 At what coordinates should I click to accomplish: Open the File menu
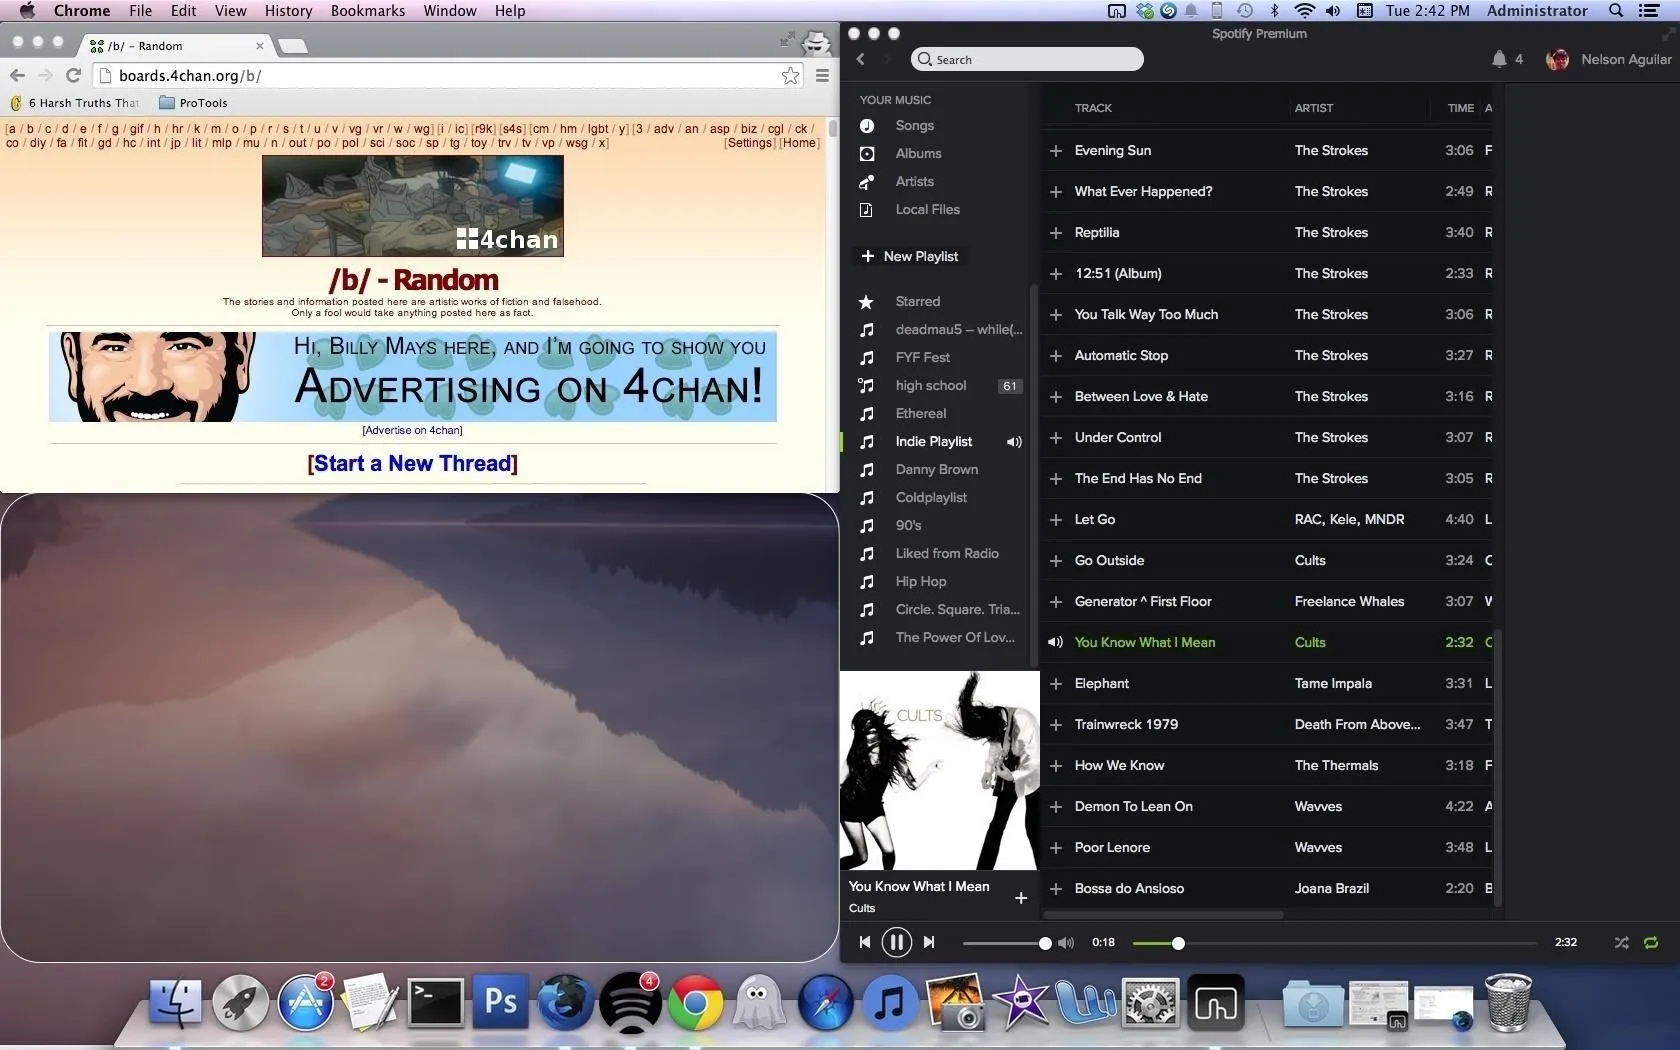140,10
